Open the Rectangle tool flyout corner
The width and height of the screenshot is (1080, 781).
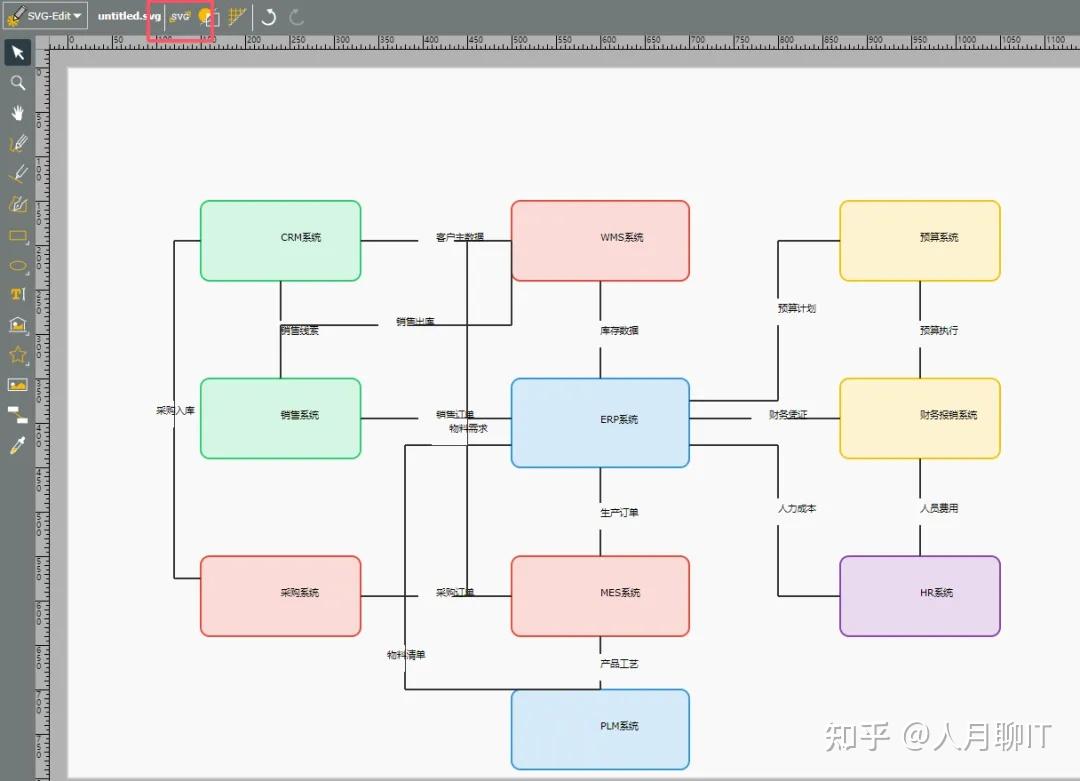[26, 243]
